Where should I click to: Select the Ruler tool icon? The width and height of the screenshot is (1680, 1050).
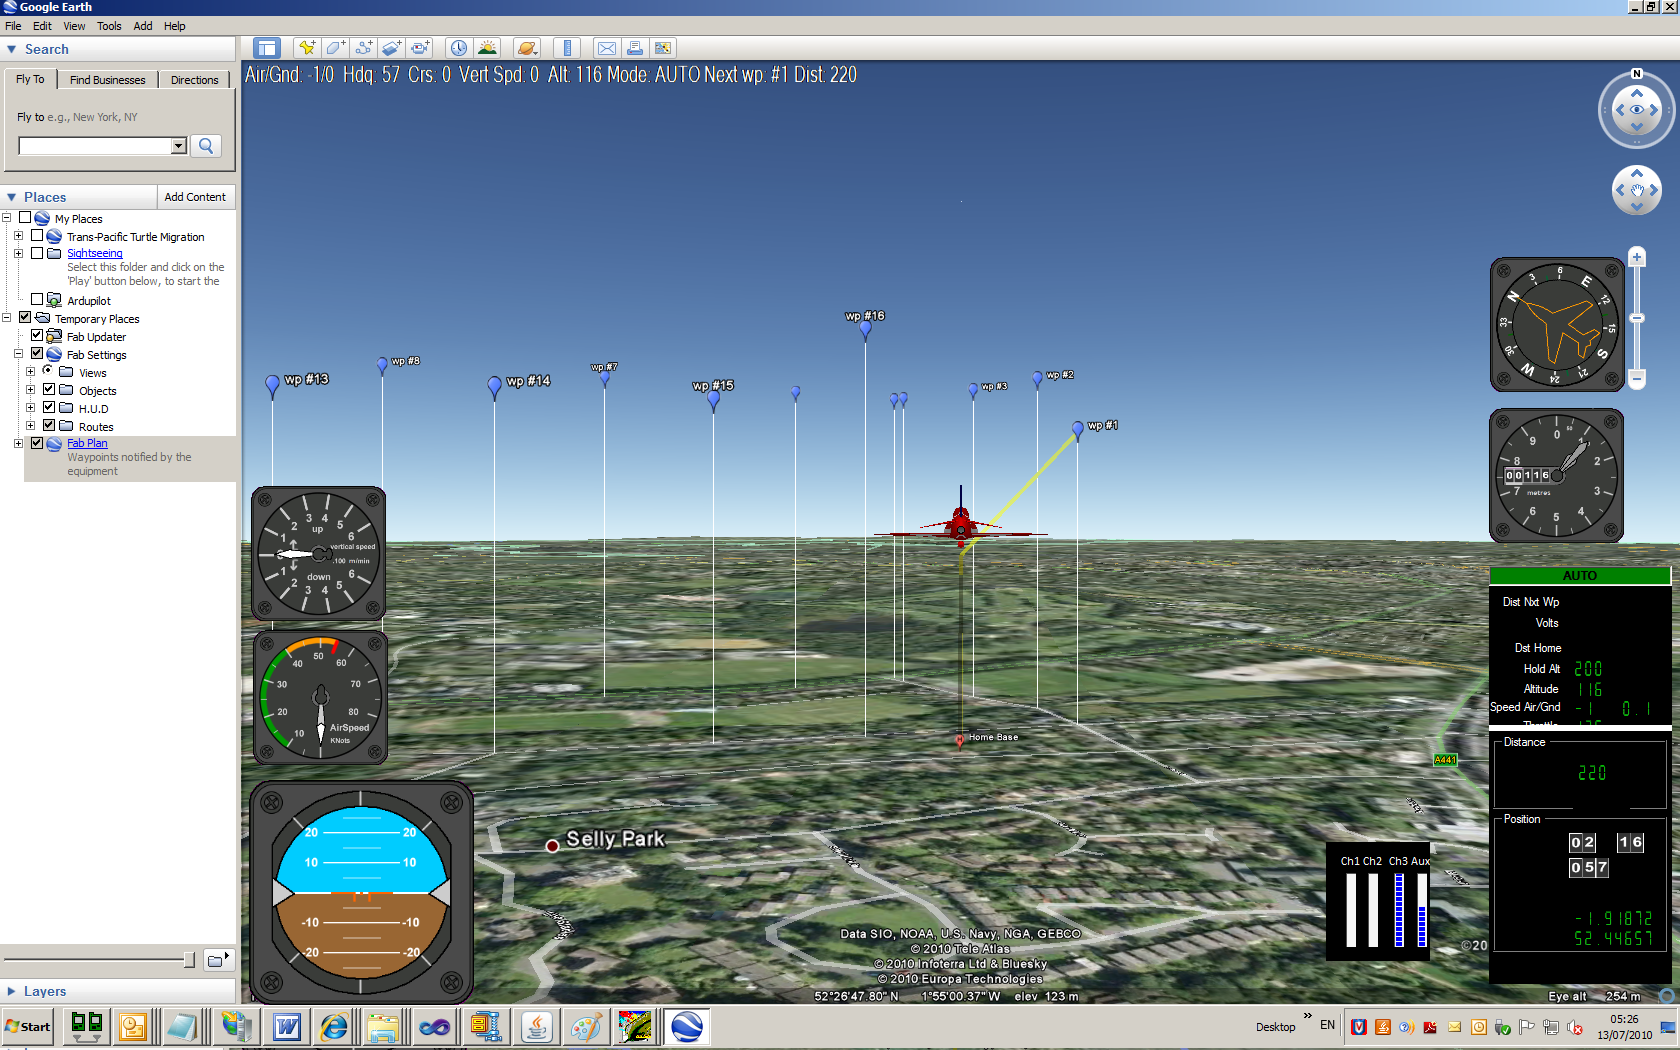point(567,48)
